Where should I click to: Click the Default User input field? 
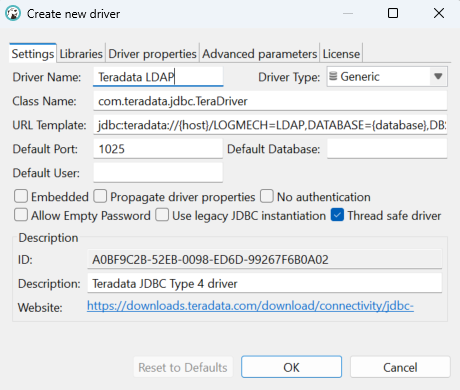(x=158, y=173)
